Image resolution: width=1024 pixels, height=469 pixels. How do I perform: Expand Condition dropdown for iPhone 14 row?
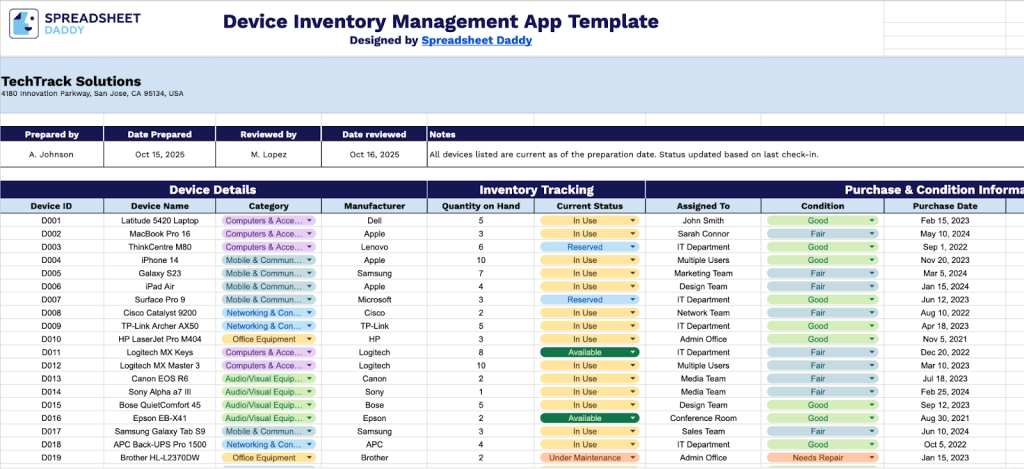(x=872, y=260)
